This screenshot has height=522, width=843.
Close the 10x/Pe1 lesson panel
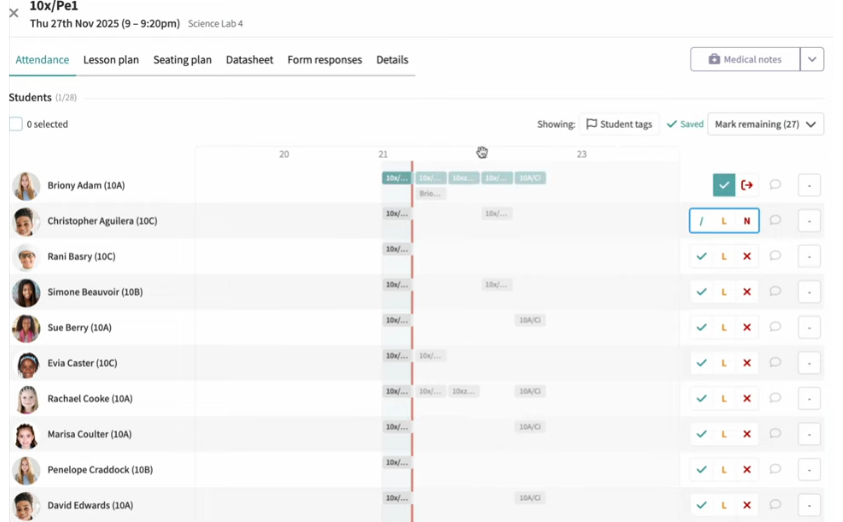click(14, 13)
